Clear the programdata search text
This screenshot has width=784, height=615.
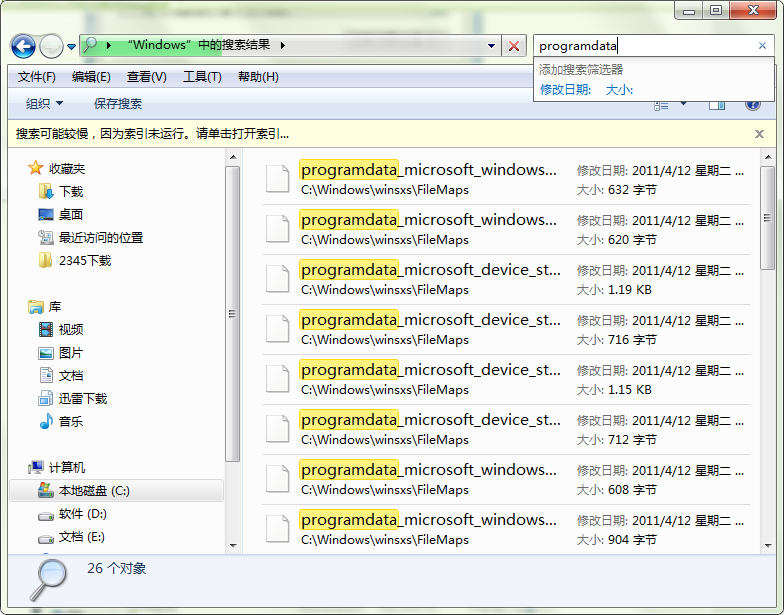(762, 46)
